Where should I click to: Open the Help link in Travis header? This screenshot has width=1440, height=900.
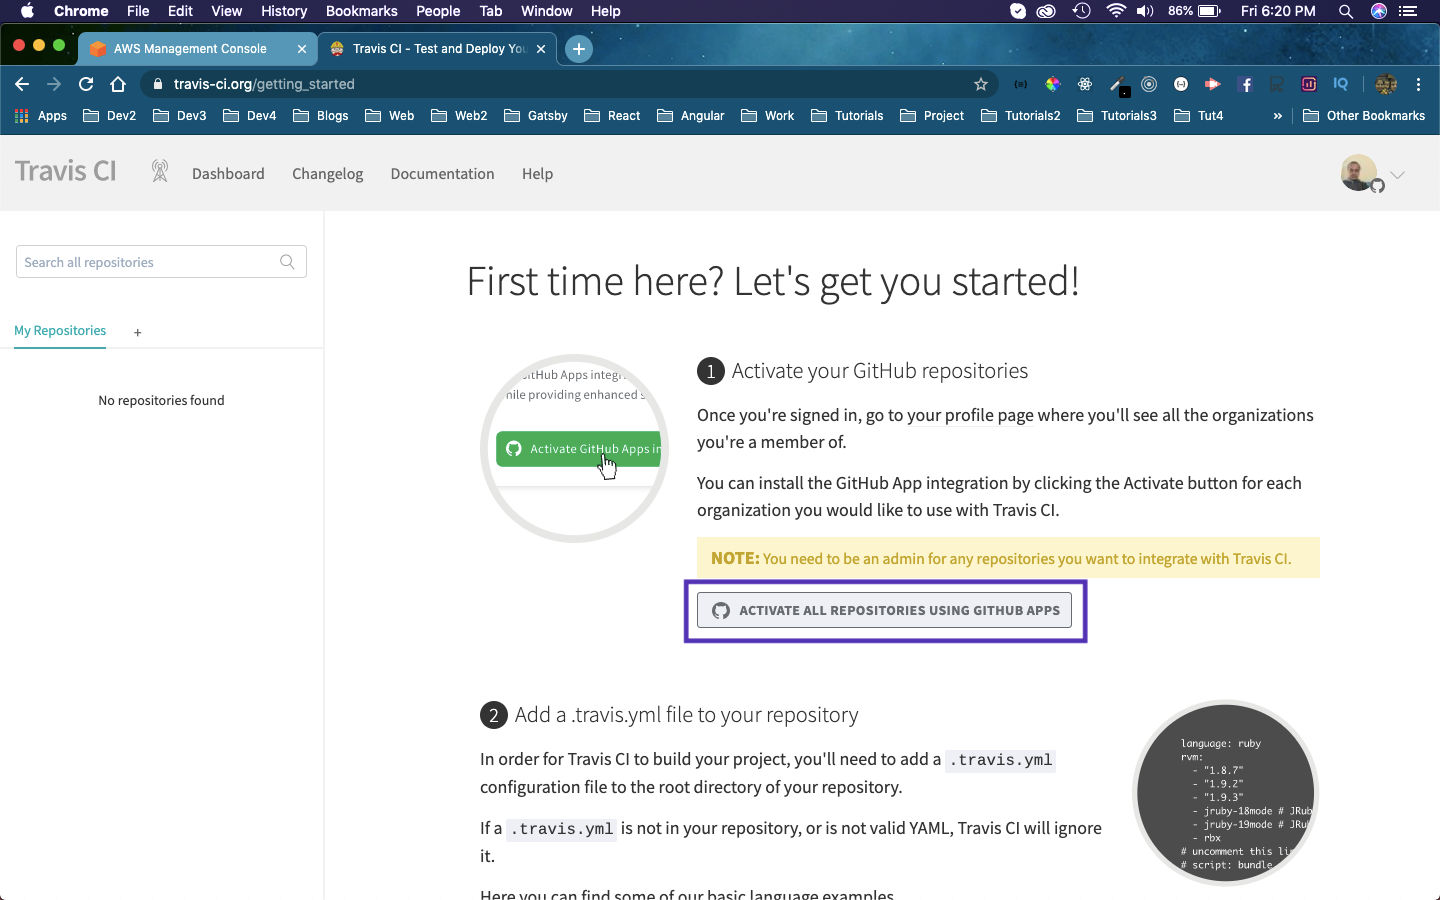pyautogui.click(x=537, y=174)
